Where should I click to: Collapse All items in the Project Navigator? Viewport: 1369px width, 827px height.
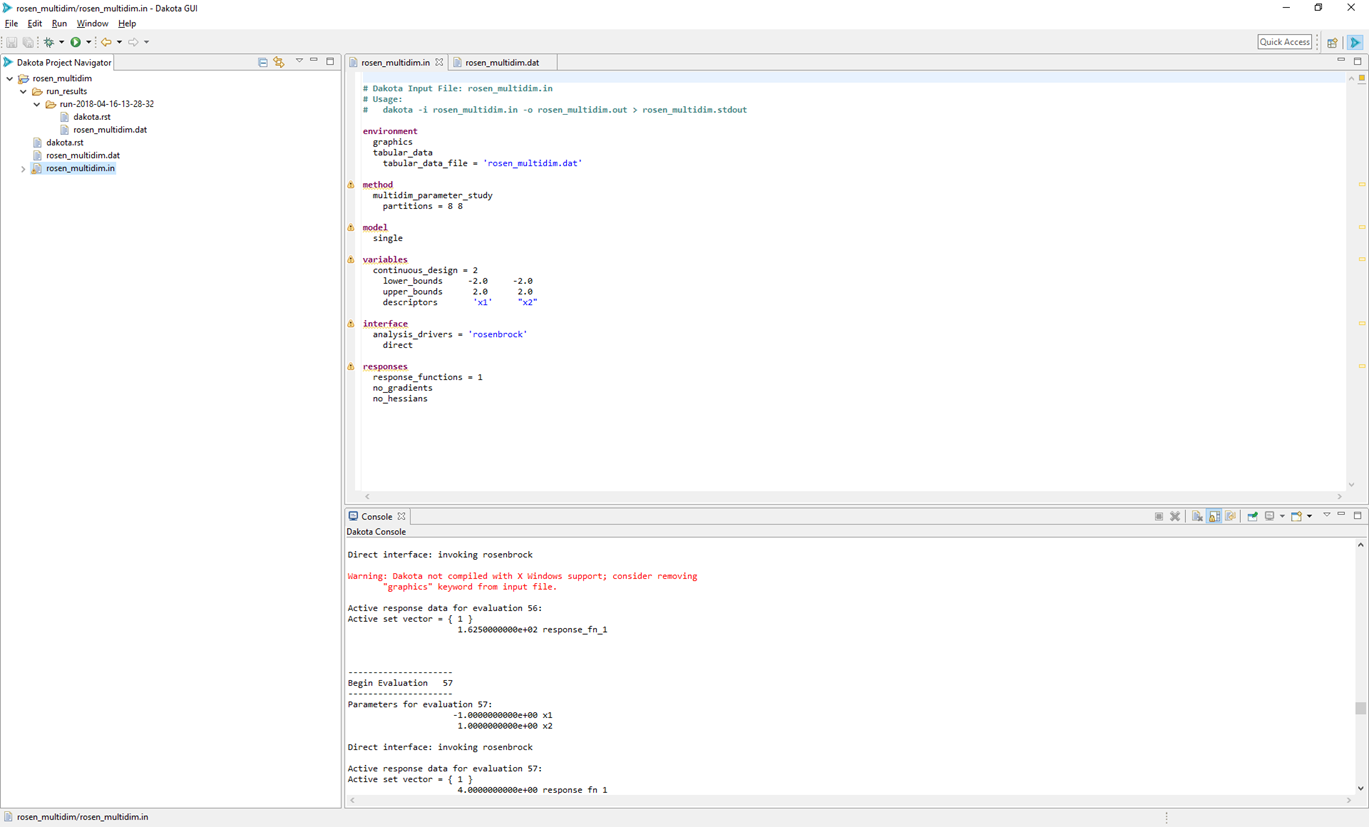(x=262, y=61)
